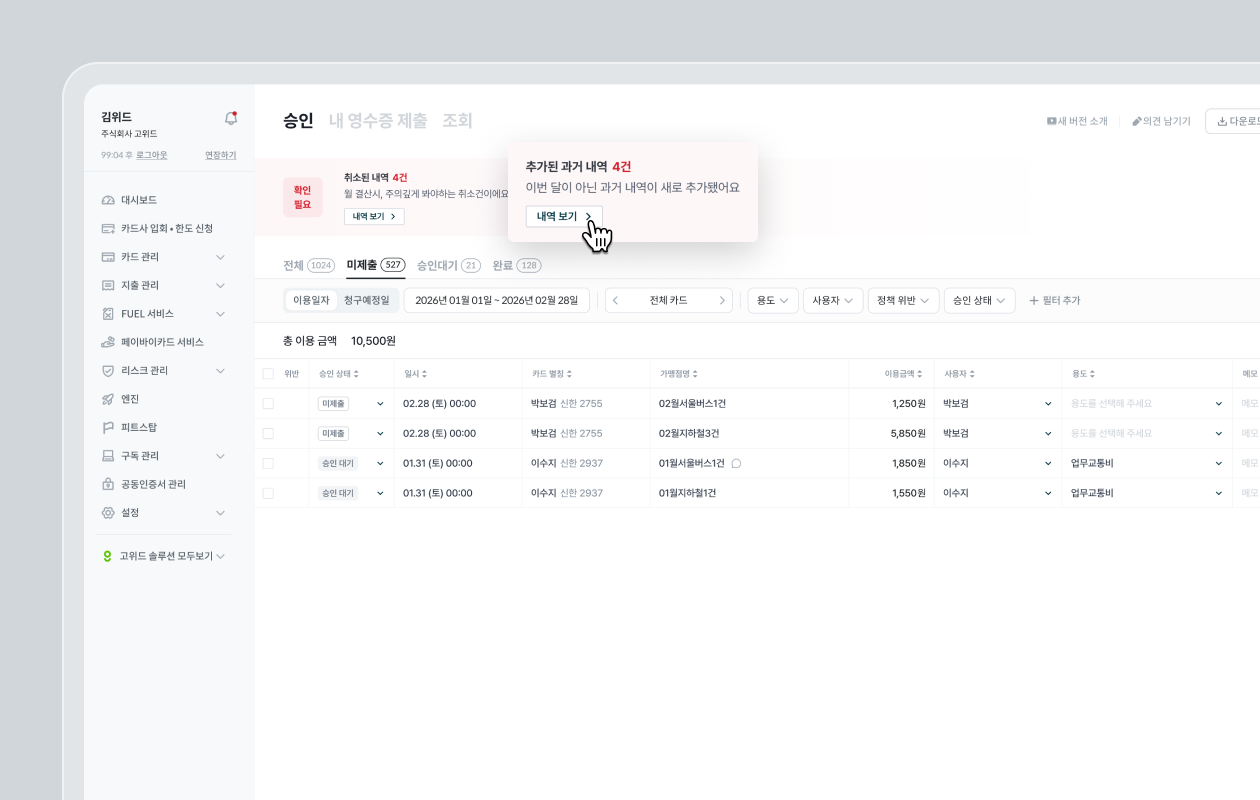The width and height of the screenshot is (1260, 800).
Task: Sort by 가맹점명 column arrows
Action: [x=695, y=374]
